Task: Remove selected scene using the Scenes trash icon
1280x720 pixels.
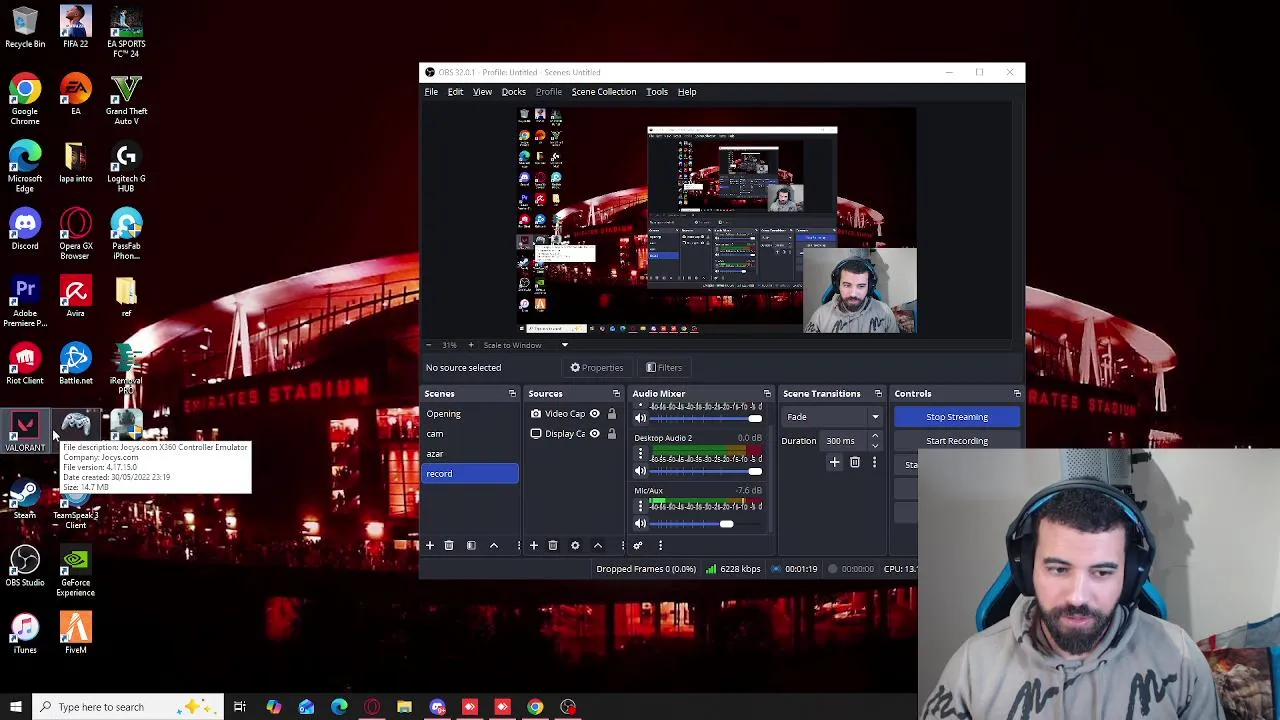Action: 449,545
